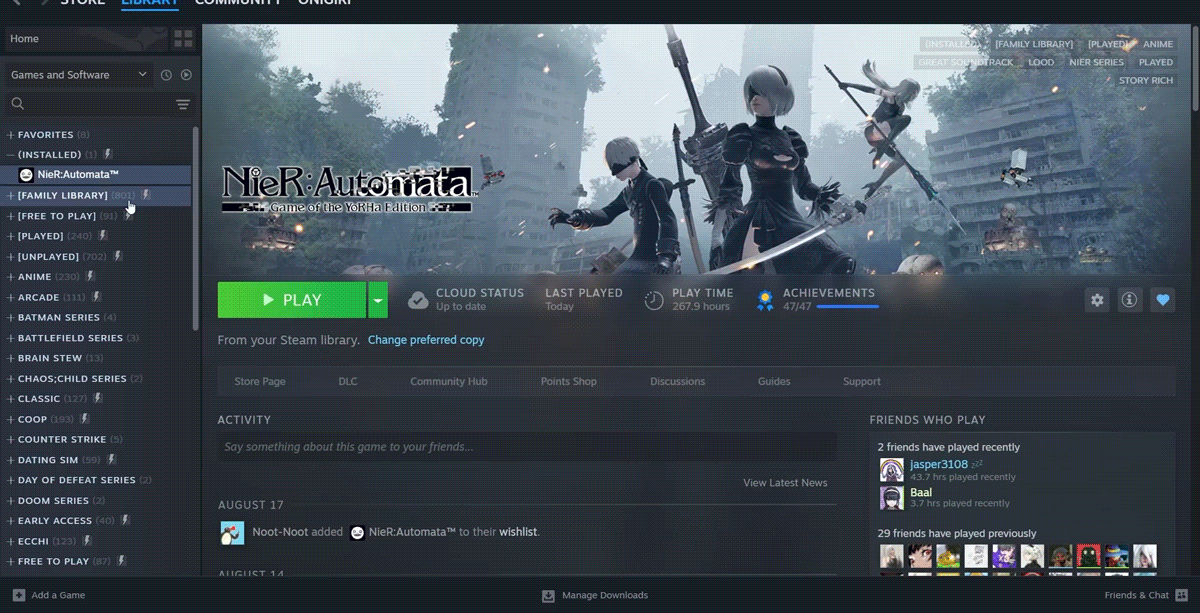The height and width of the screenshot is (613, 1200).
Task: Expand the ANIME collection
Action: [x=10, y=277]
